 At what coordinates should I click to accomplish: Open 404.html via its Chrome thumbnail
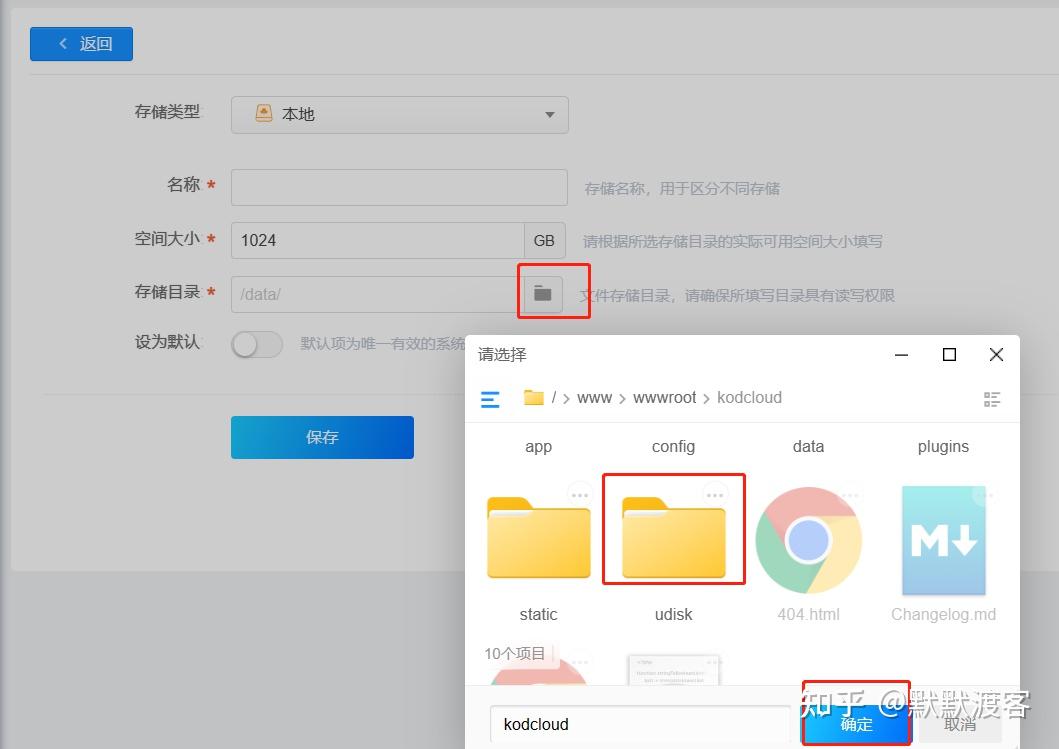(807, 540)
